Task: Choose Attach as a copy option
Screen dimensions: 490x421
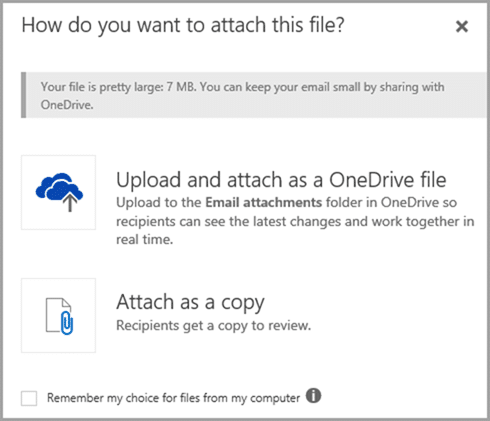Action: 190,302
